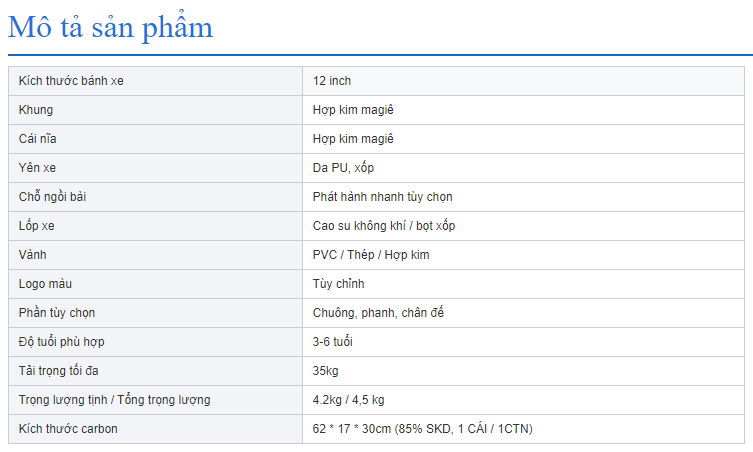This screenshot has height=452, width=753.
Task: Click the 'Mô tả sản phẩm' heading
Action: (111, 27)
